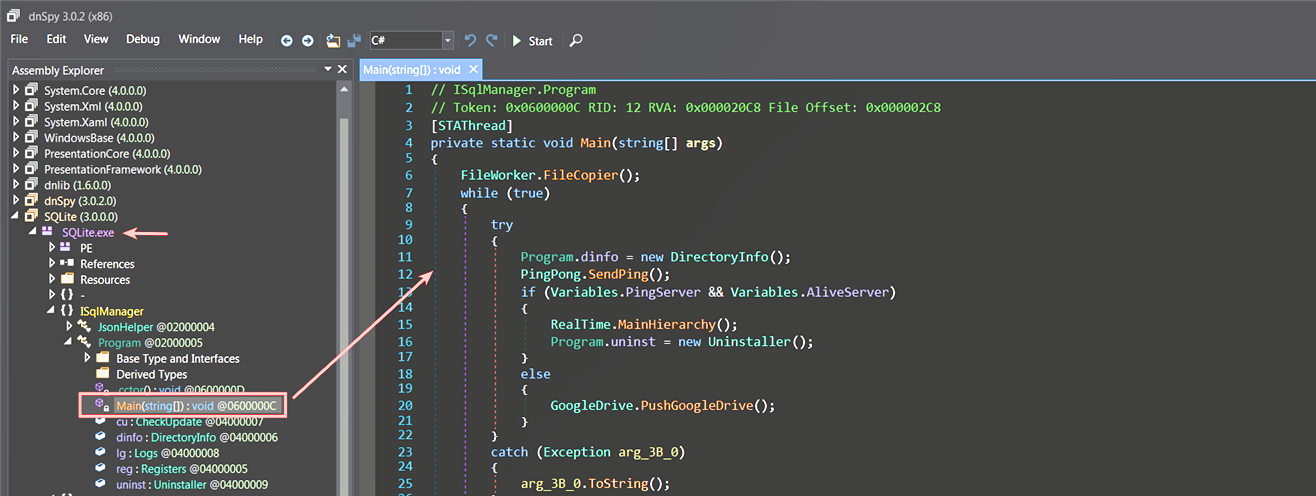
Task: Open search with the magnifier icon
Action: 576,41
